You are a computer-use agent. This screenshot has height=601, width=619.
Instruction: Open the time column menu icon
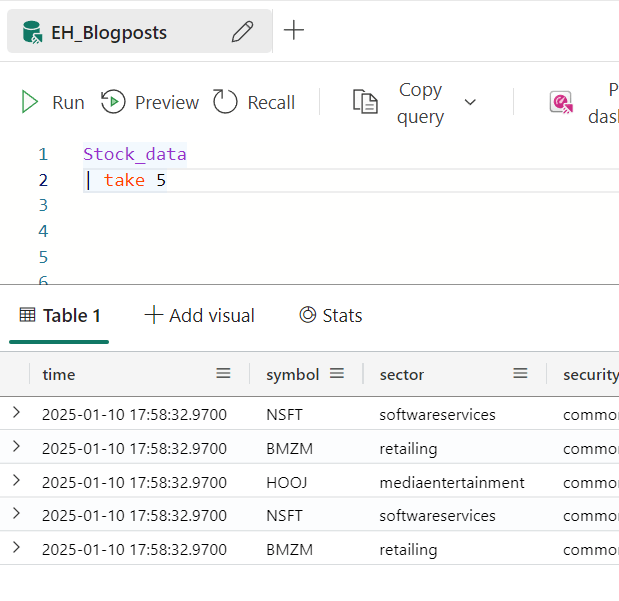(x=223, y=374)
